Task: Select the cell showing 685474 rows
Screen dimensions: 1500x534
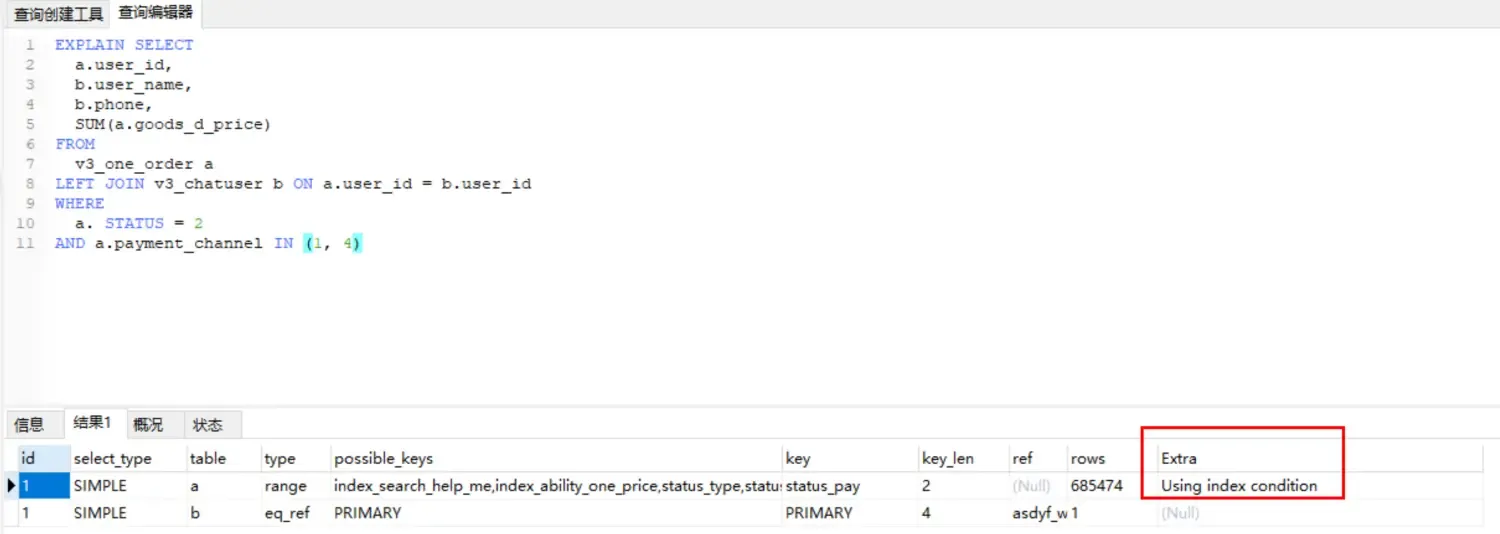Action: coord(1096,486)
